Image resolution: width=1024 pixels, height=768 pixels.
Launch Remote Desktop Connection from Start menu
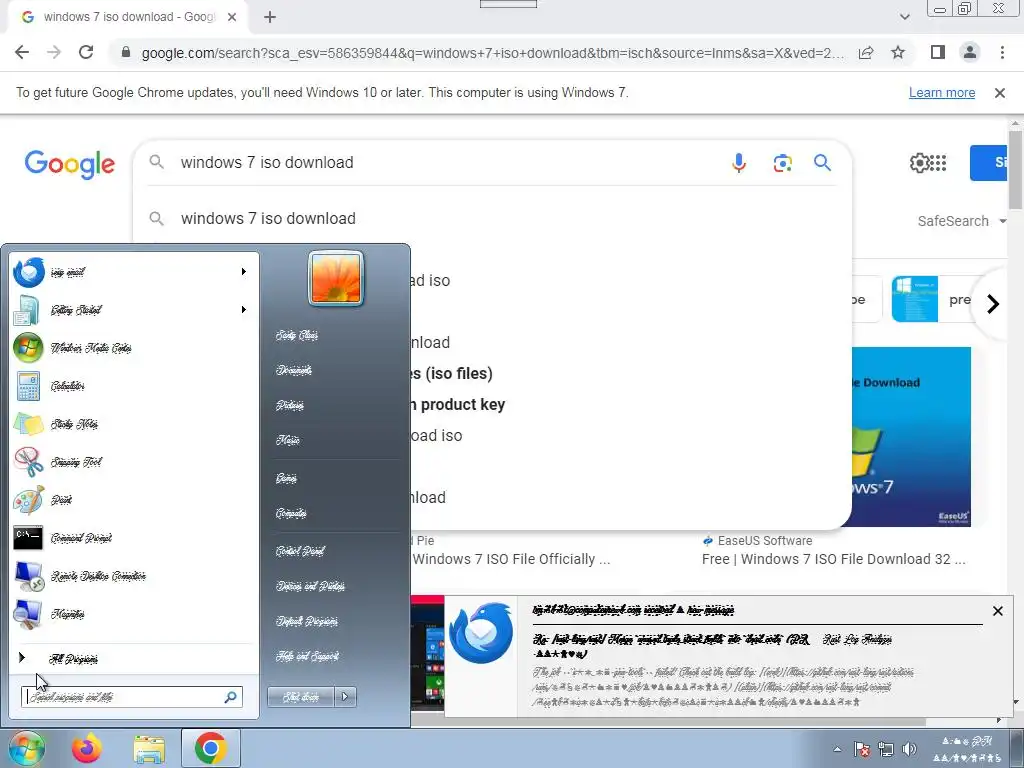click(133, 575)
